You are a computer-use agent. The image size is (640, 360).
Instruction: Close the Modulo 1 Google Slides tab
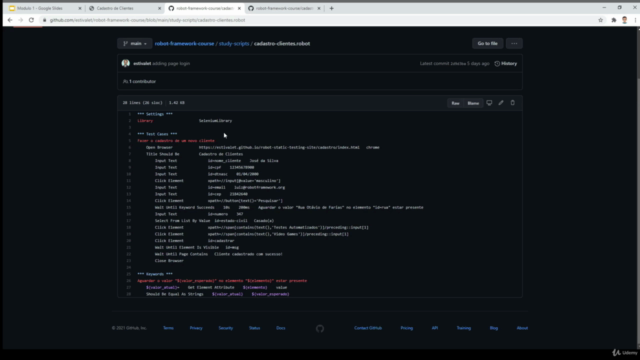pos(80,8)
